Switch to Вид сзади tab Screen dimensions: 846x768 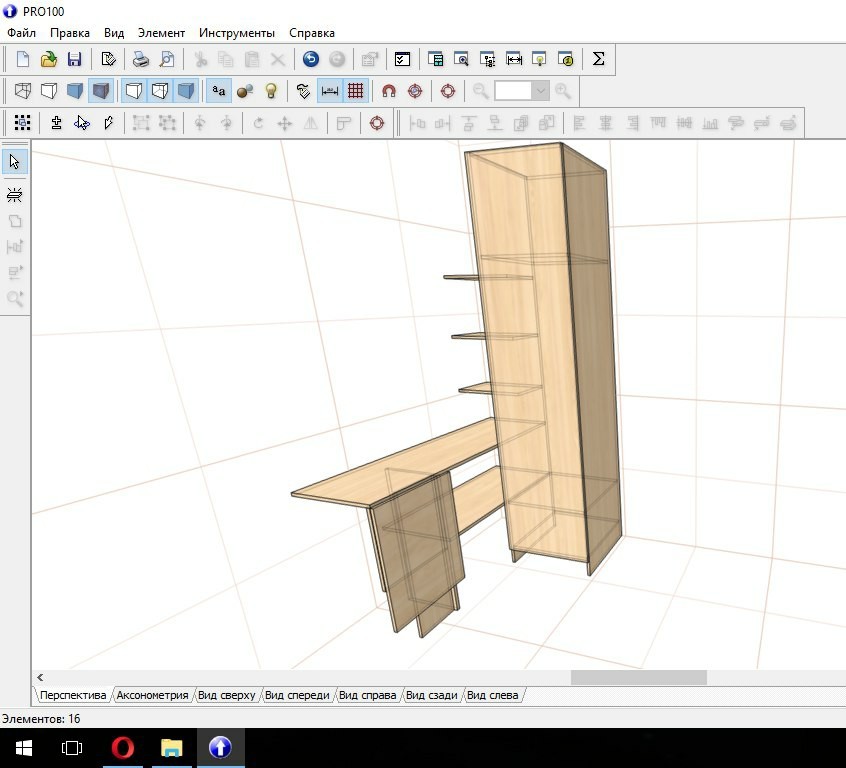click(x=431, y=695)
